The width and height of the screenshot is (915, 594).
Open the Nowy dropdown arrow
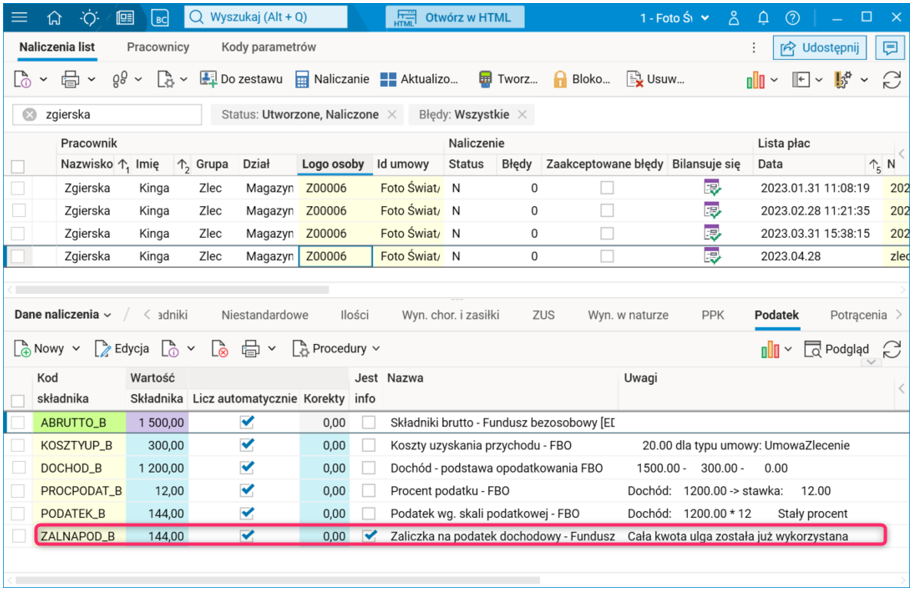coord(74,349)
